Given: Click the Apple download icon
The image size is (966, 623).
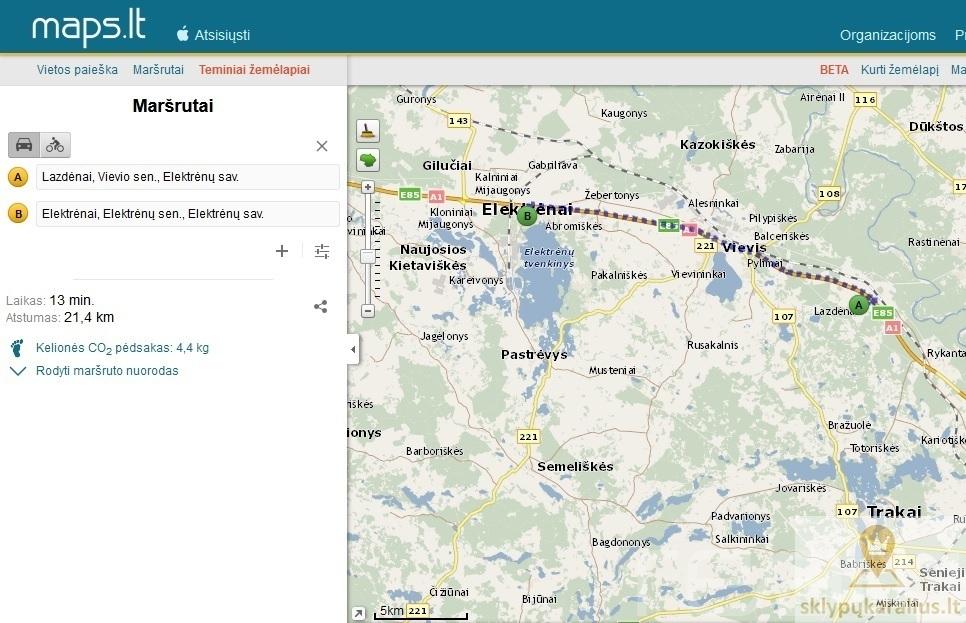Looking at the screenshot, I should coord(182,34).
